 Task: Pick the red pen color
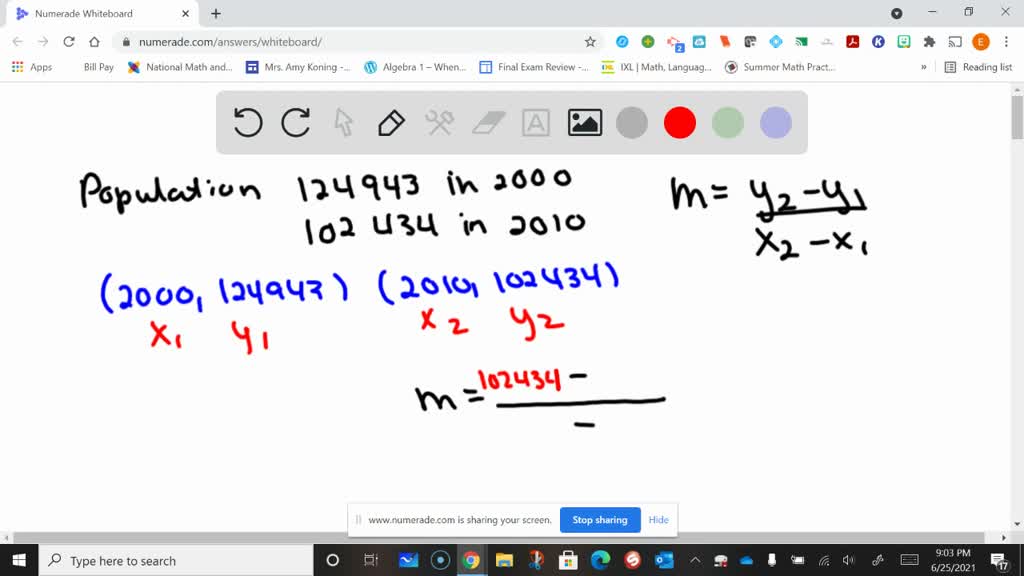point(680,123)
